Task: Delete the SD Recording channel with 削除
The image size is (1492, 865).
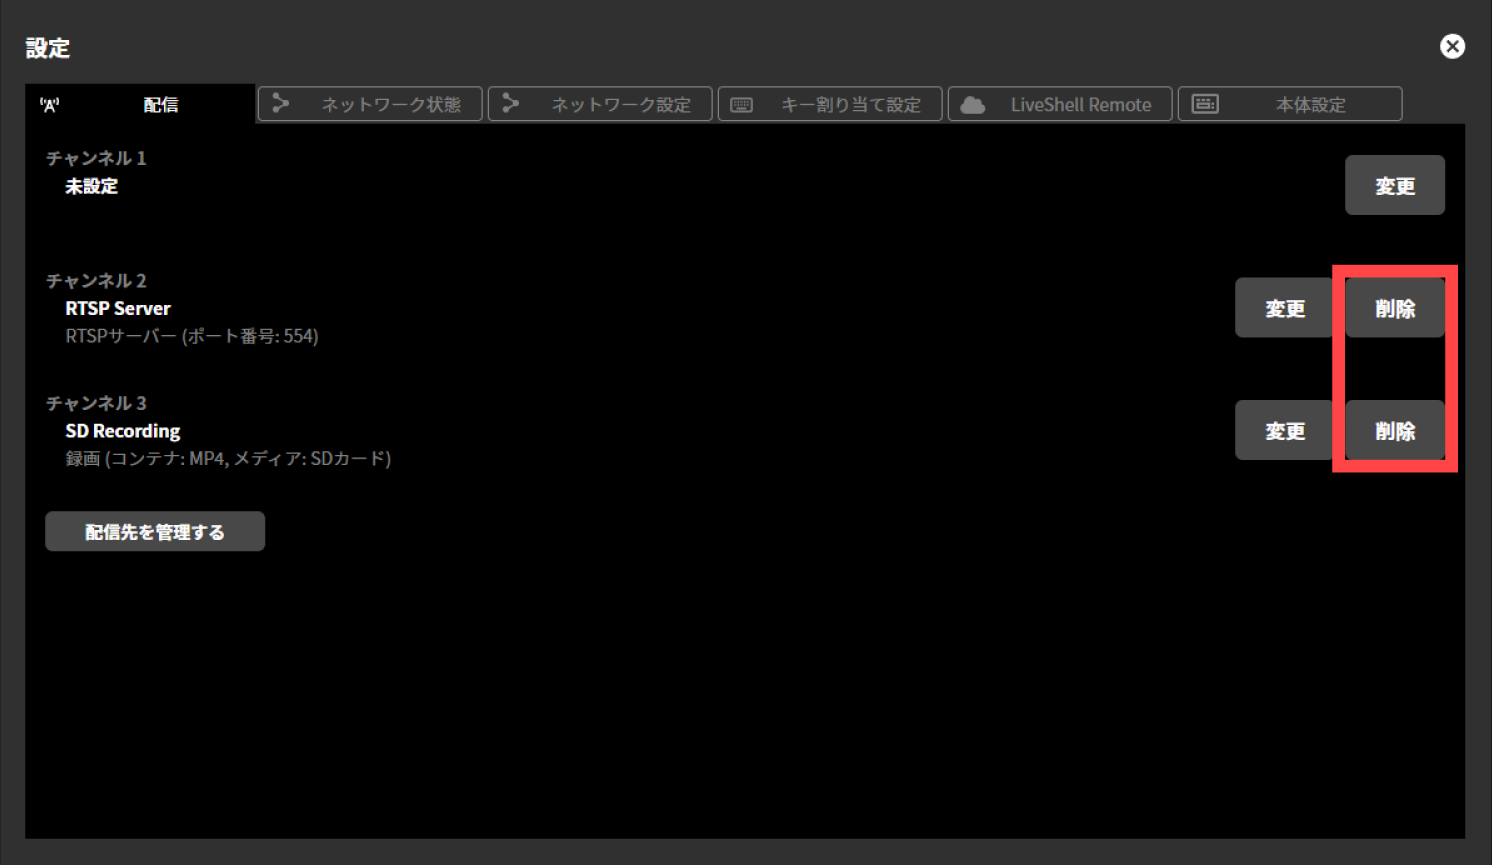Action: [x=1394, y=430]
